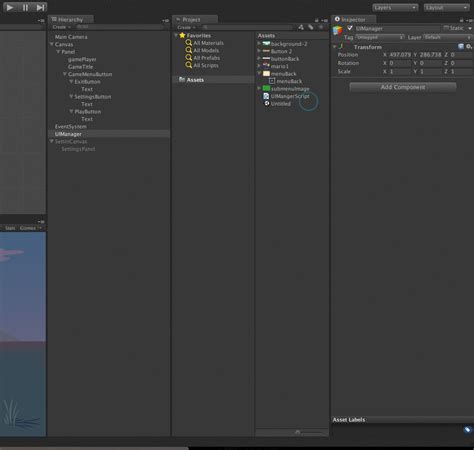Screen dimensions: 474x450
Task: Toggle the UIManager active checkbox
Action: pyautogui.click(x=350, y=28)
